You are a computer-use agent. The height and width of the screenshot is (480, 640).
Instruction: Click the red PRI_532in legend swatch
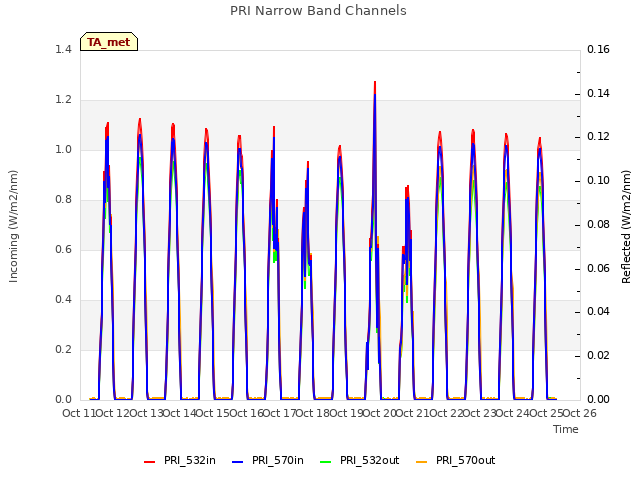(x=149, y=461)
